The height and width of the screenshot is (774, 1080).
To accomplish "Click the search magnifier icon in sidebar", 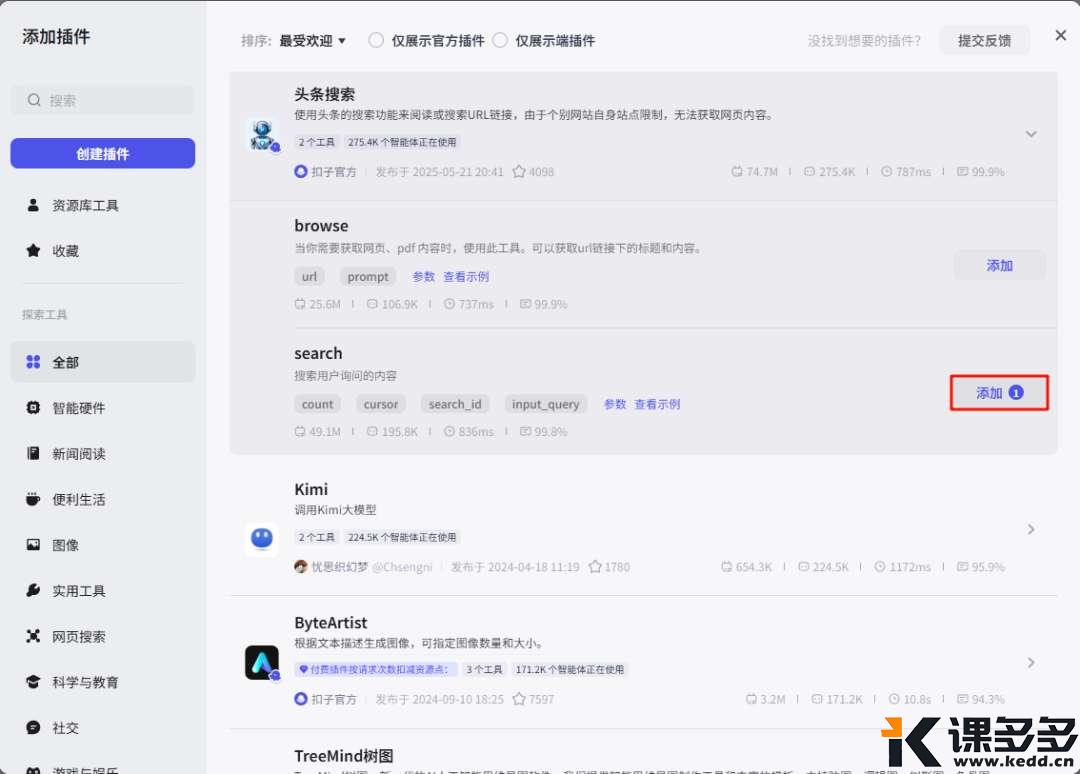I will (34, 101).
